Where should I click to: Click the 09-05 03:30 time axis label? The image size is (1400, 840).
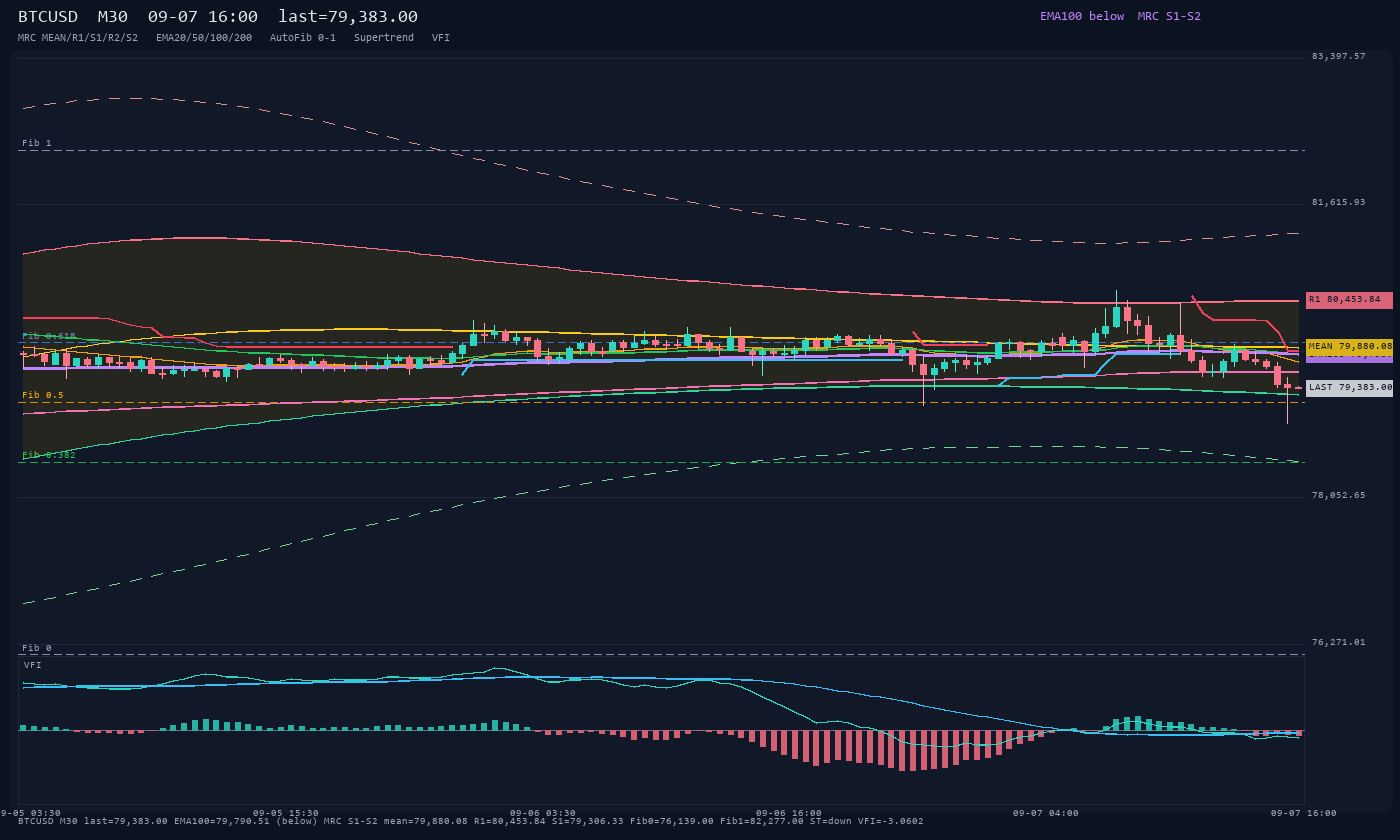(x=30, y=813)
